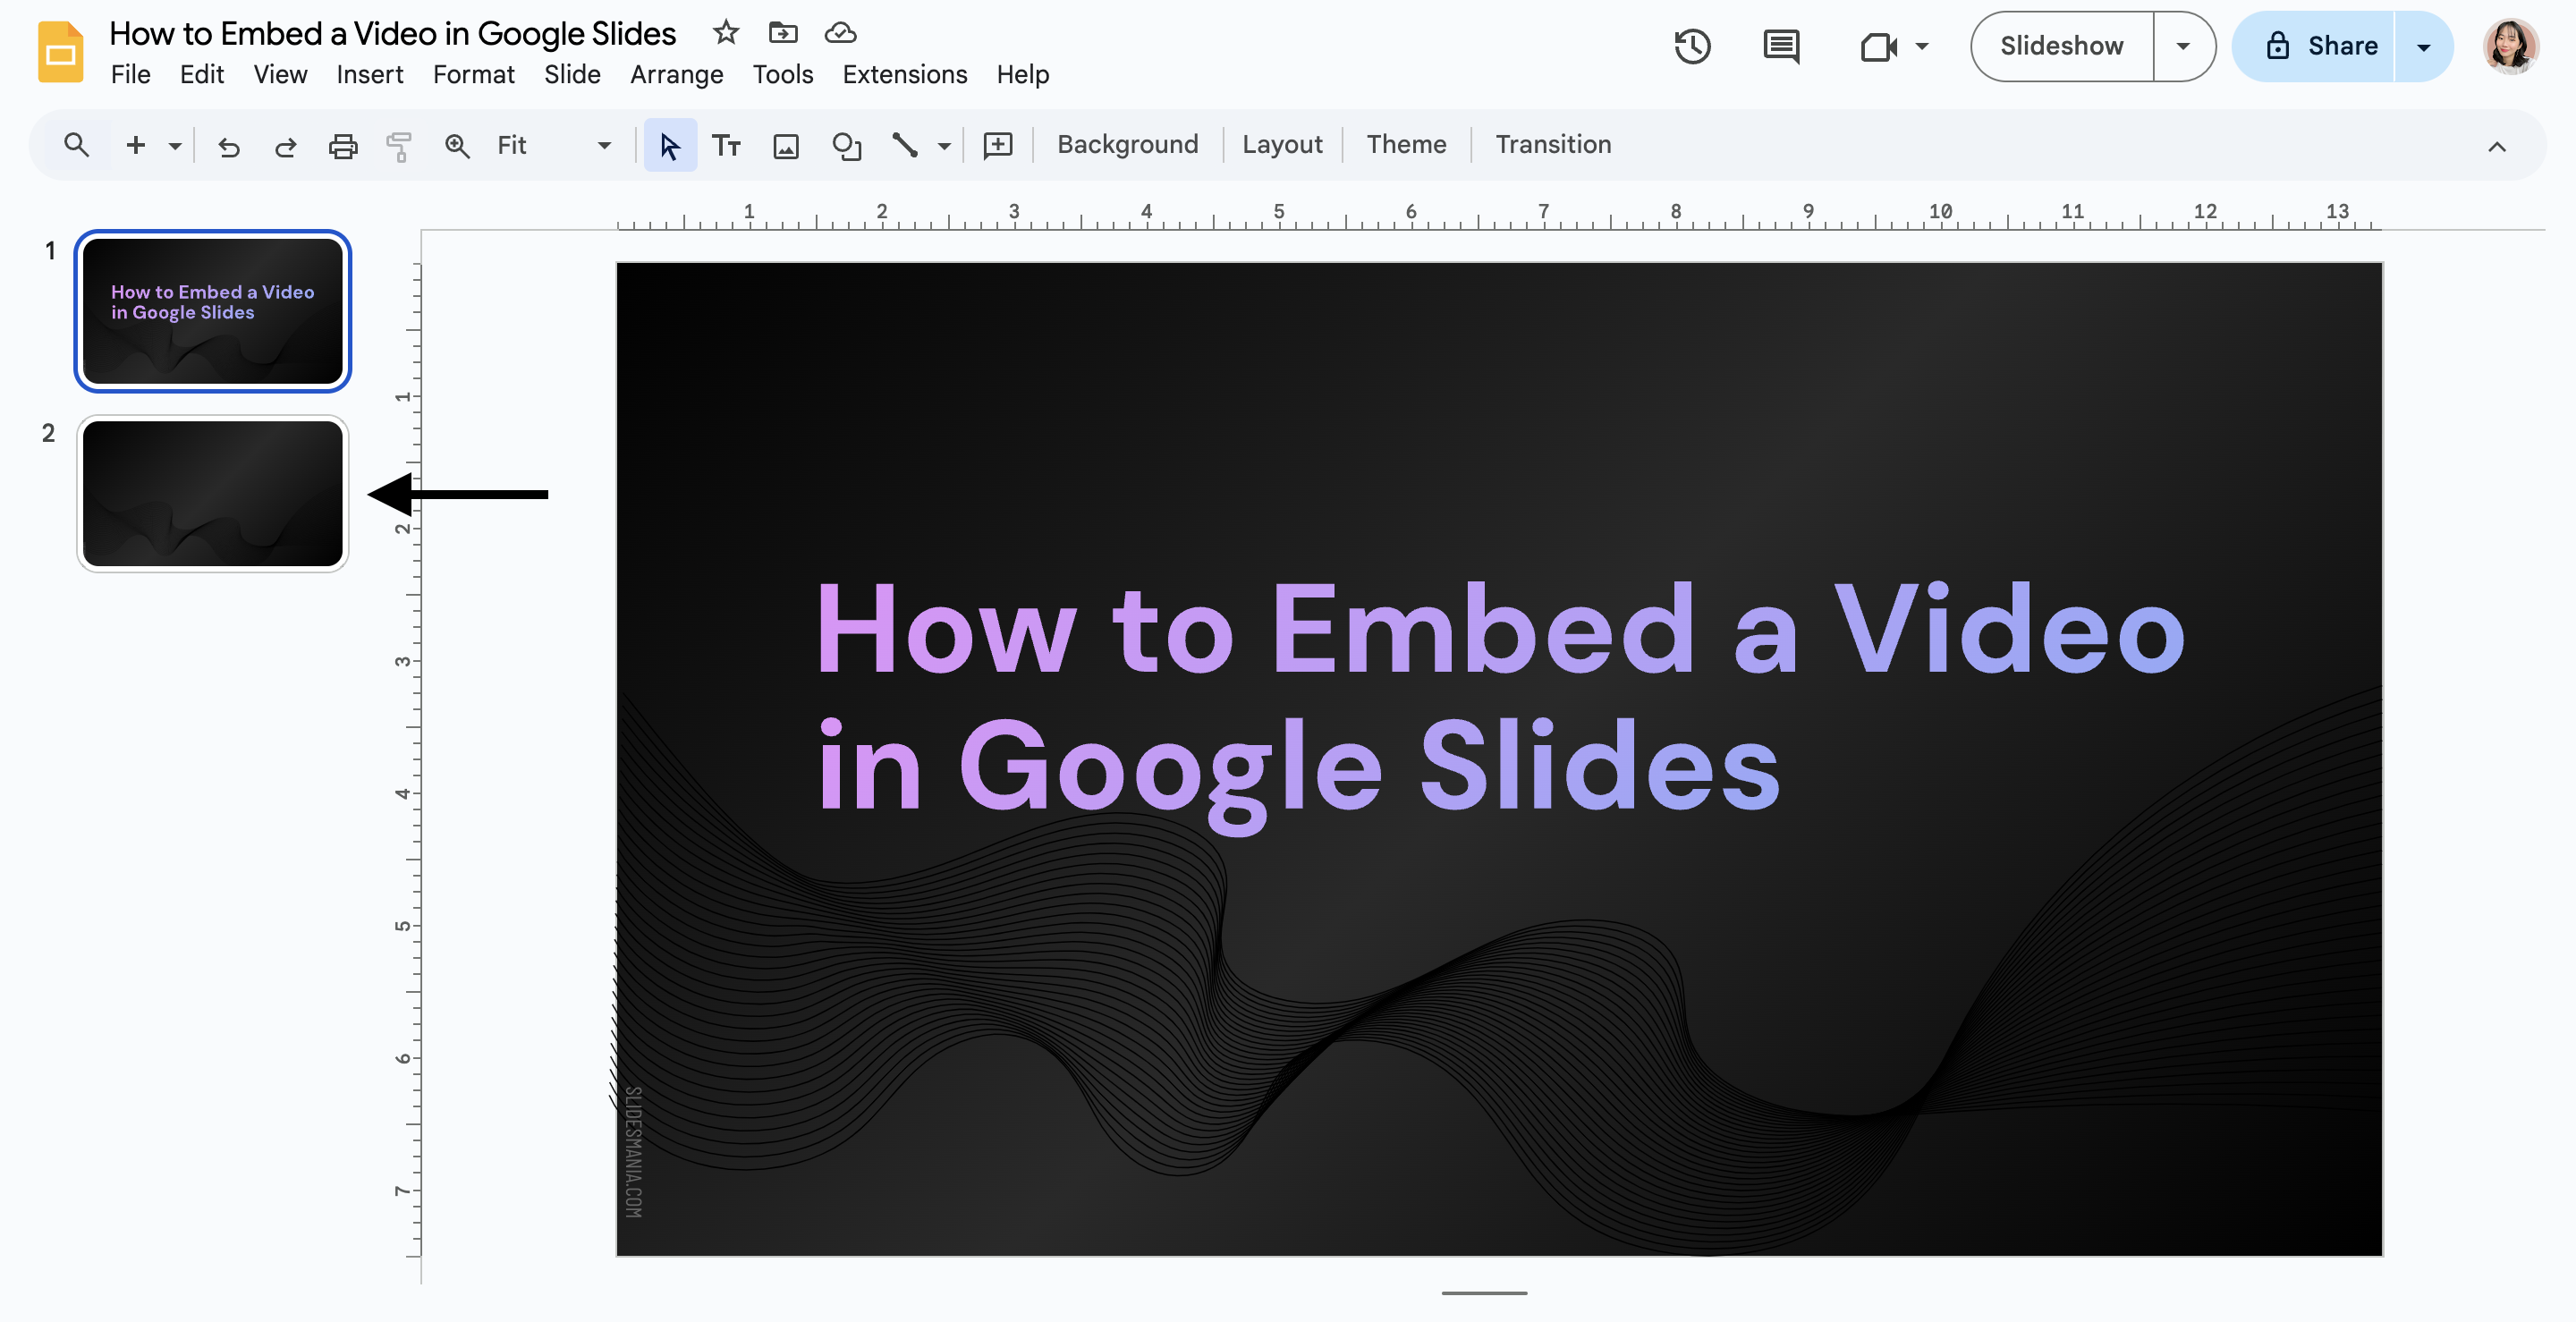Select the Line tool
The image size is (2576, 1322).
905,146
